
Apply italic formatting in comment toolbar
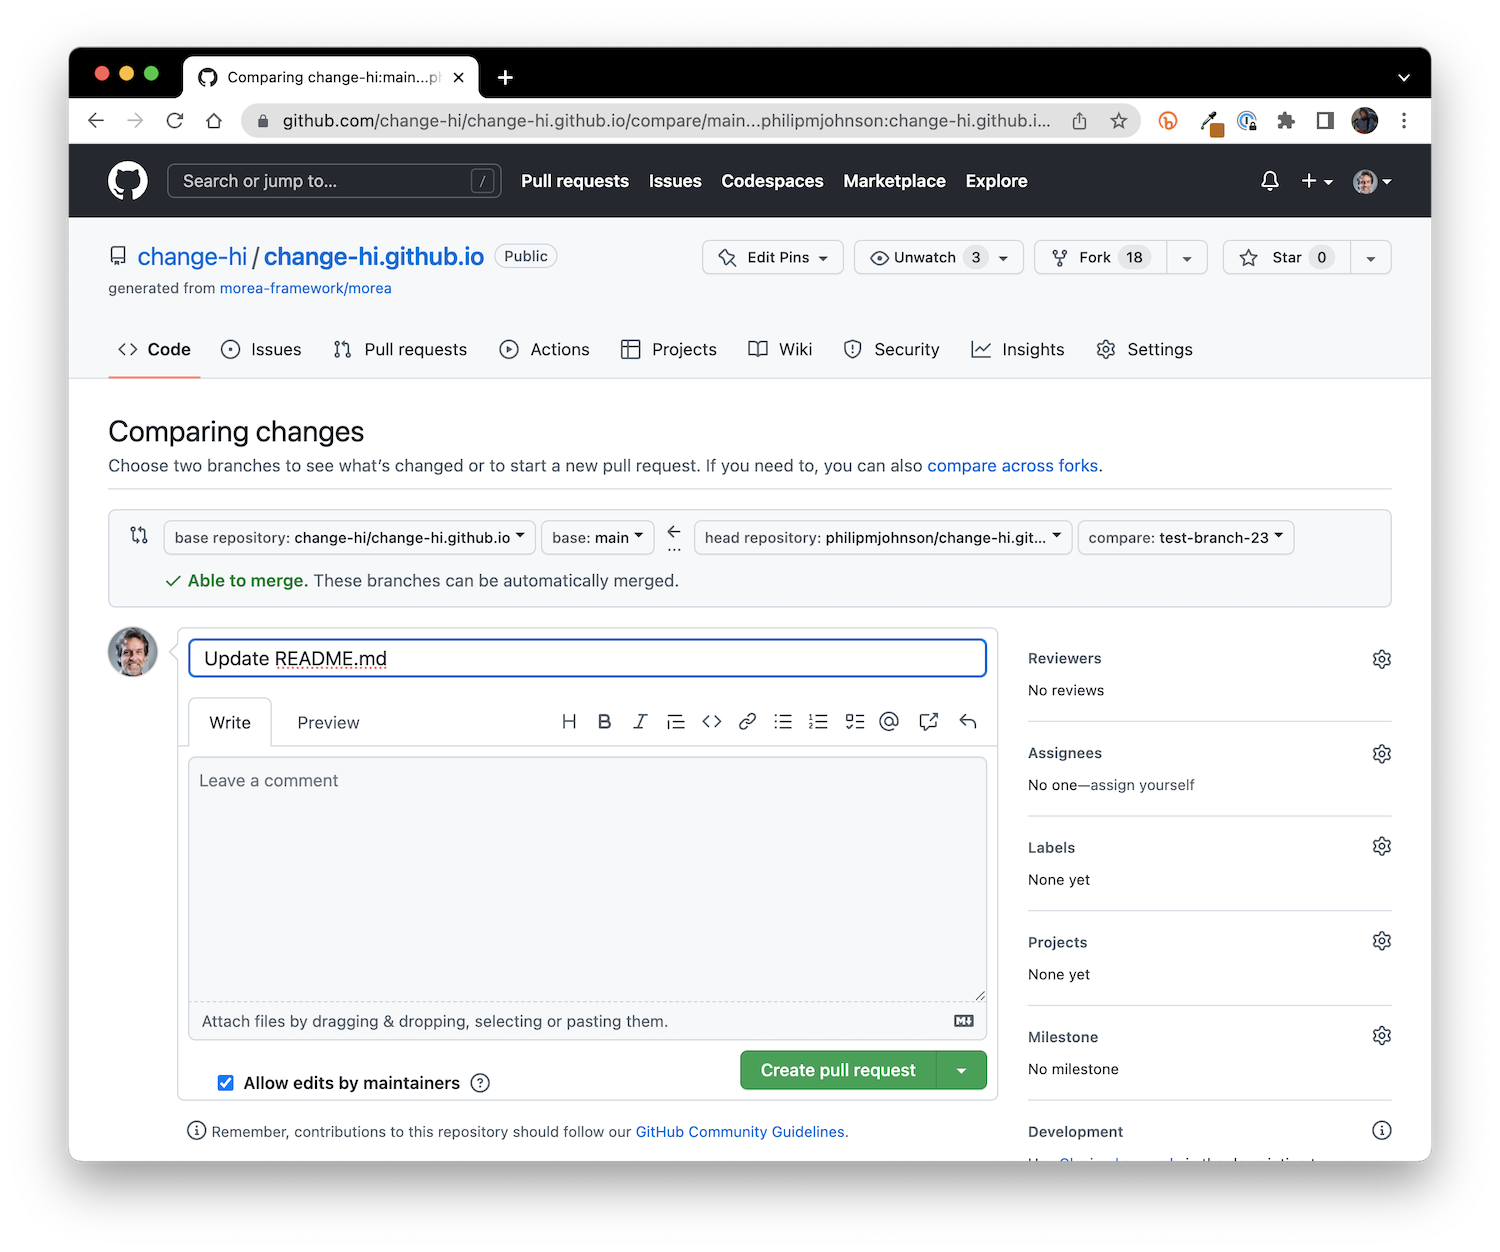[x=640, y=722]
